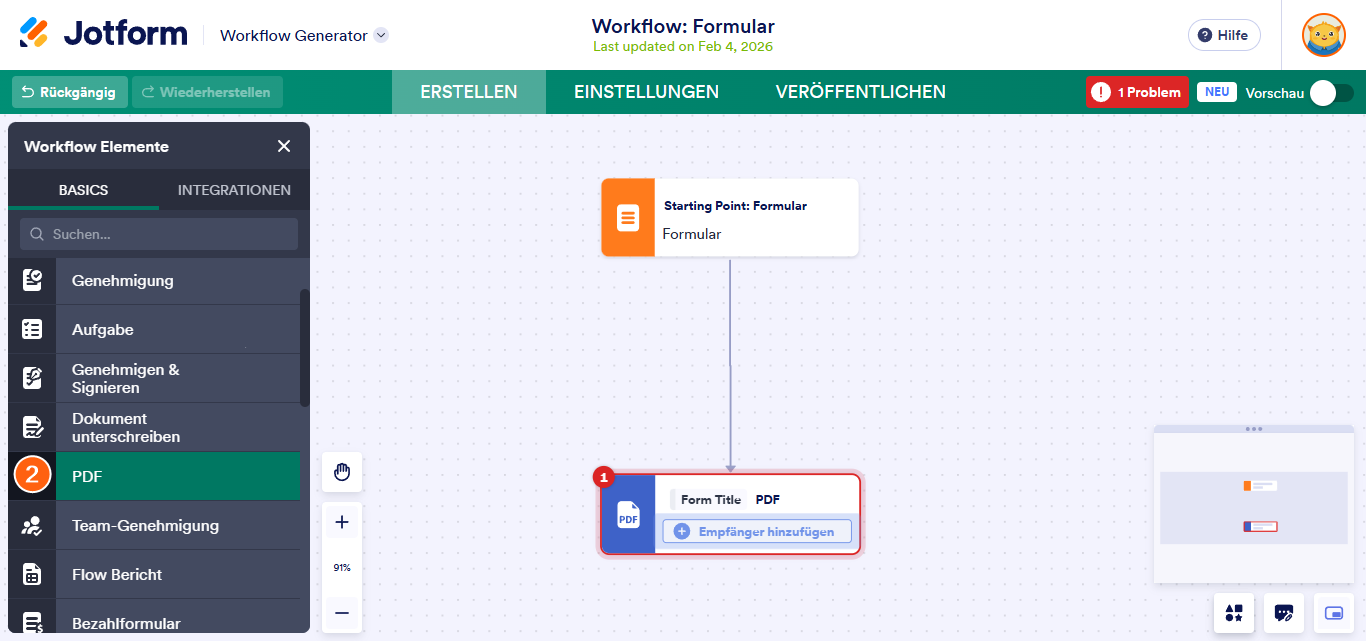Viewport: 1366px width, 641px height.
Task: Toggle the Vorschau preview switch
Action: point(1331,91)
